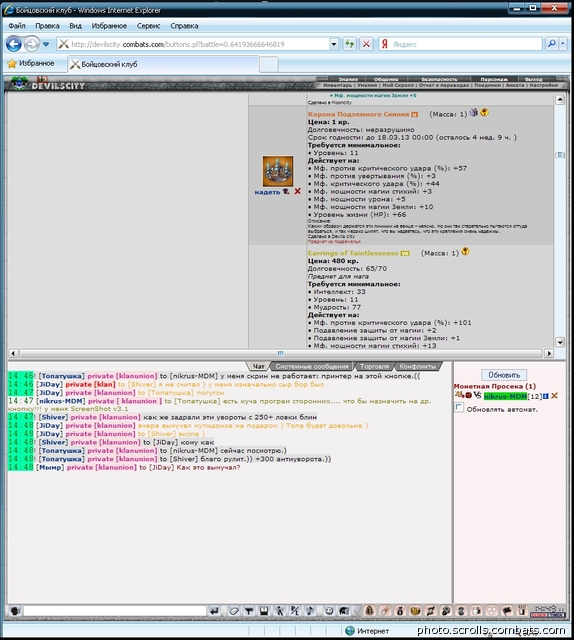
Task: Click the small icon next to надеть
Action: [286, 191]
